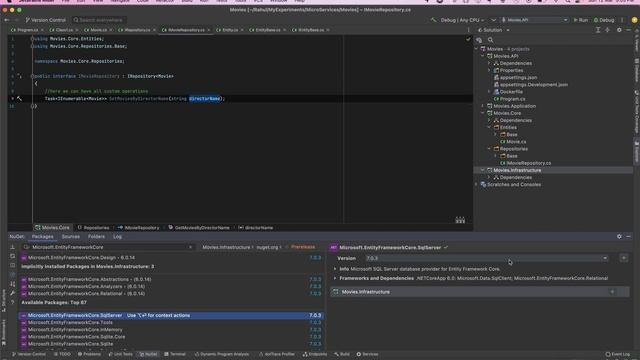Expand the Movies.Application project node
640x360 pixels.
tap(483, 106)
